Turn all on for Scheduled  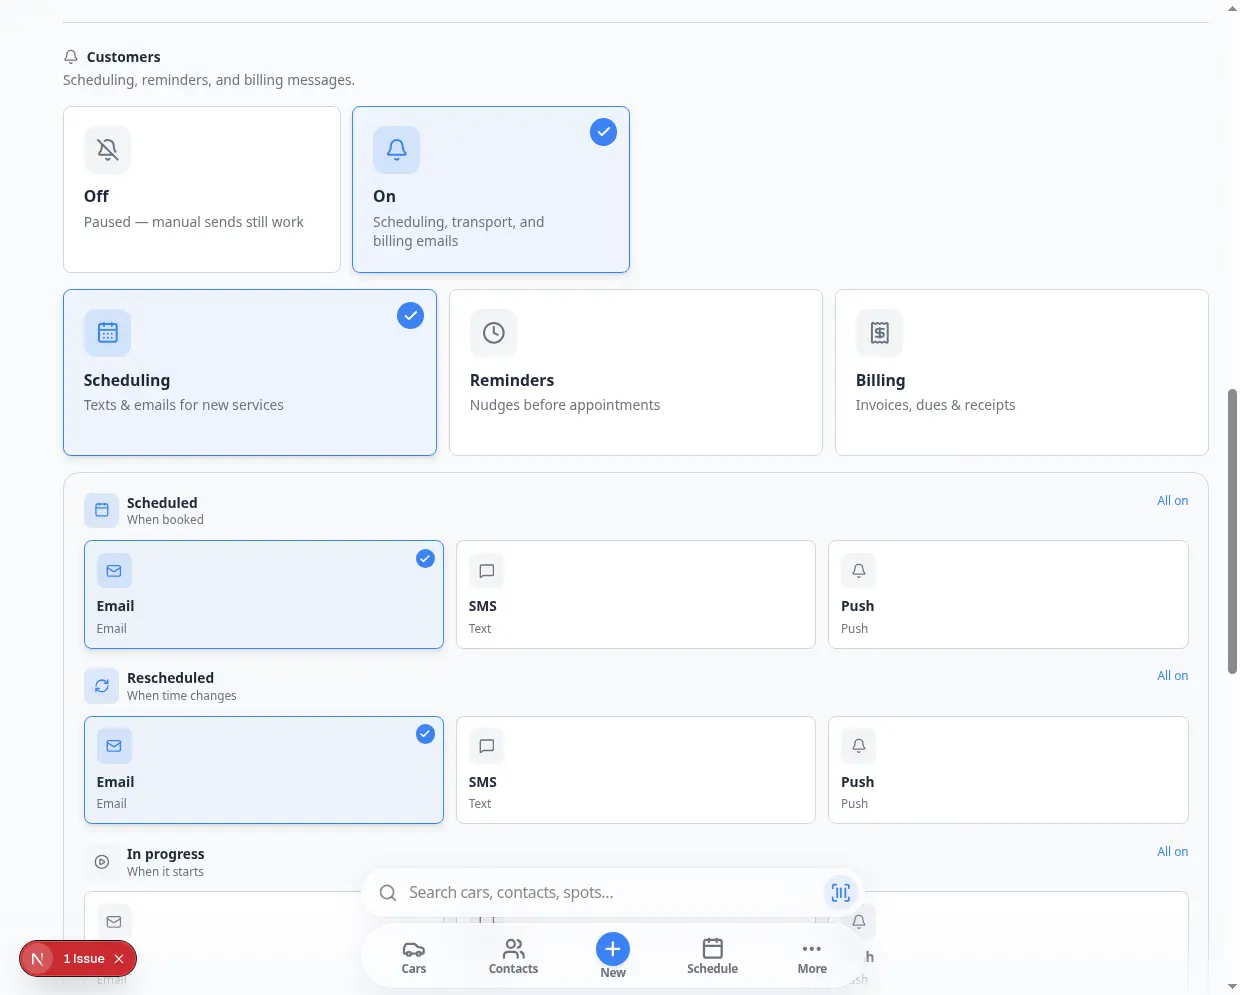(1173, 501)
